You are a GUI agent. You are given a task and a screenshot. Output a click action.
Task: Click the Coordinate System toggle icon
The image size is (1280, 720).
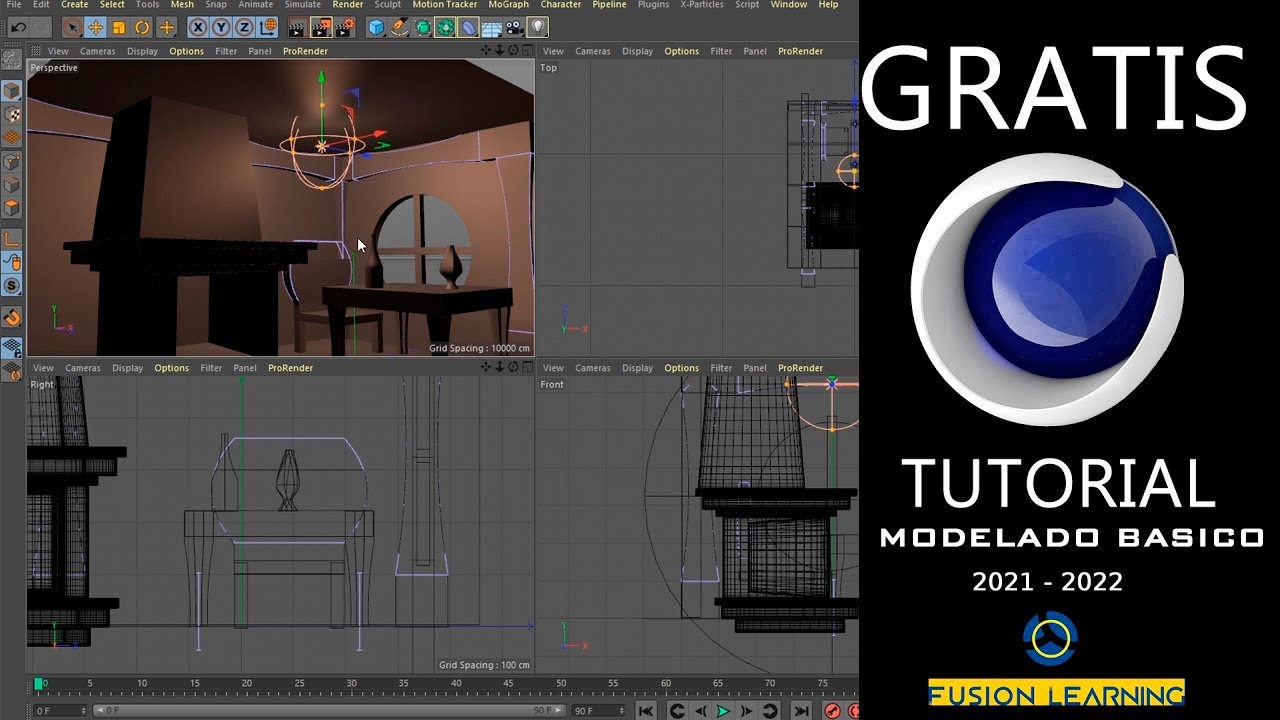coord(269,28)
